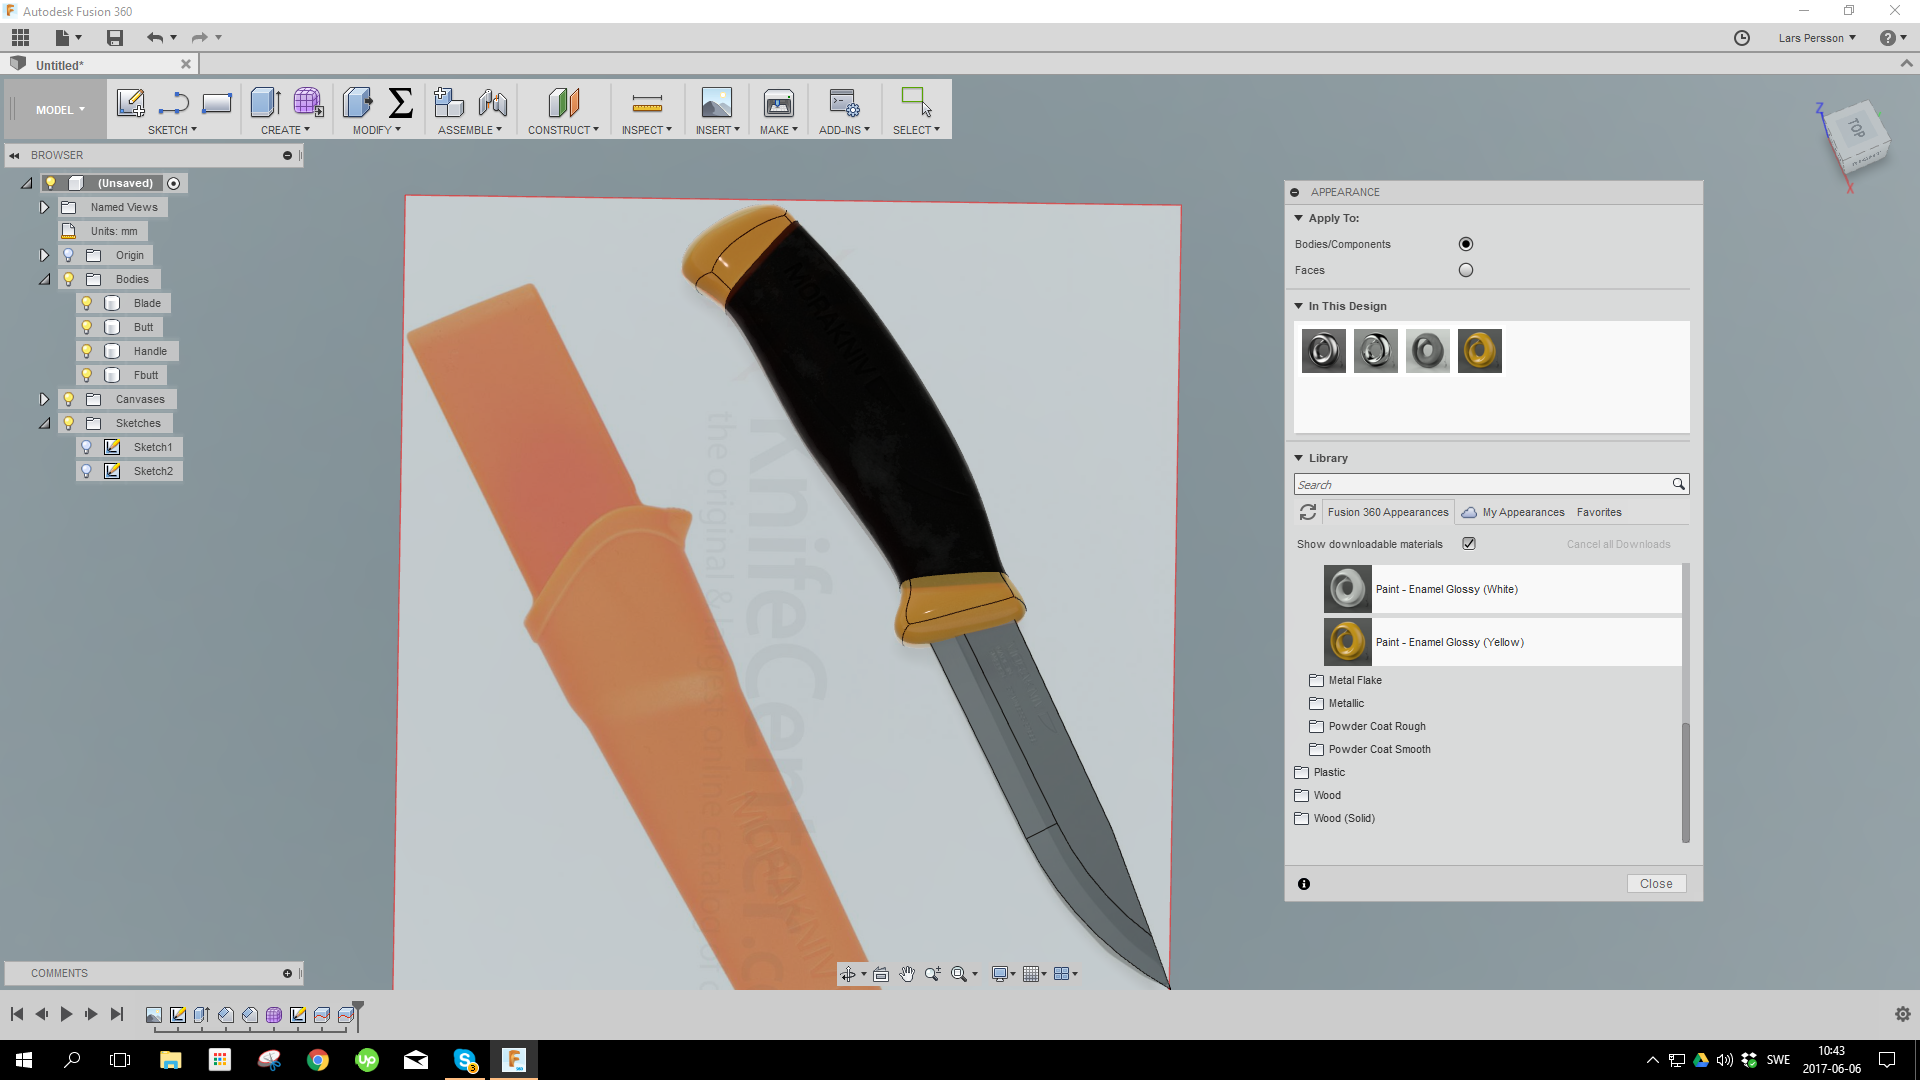The width and height of the screenshot is (1920, 1080).
Task: Enable the Faces radio button under Apply To
Action: [x=1466, y=269]
